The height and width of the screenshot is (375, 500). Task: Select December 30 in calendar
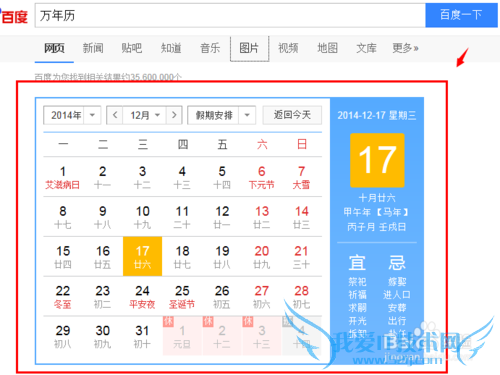(102, 336)
